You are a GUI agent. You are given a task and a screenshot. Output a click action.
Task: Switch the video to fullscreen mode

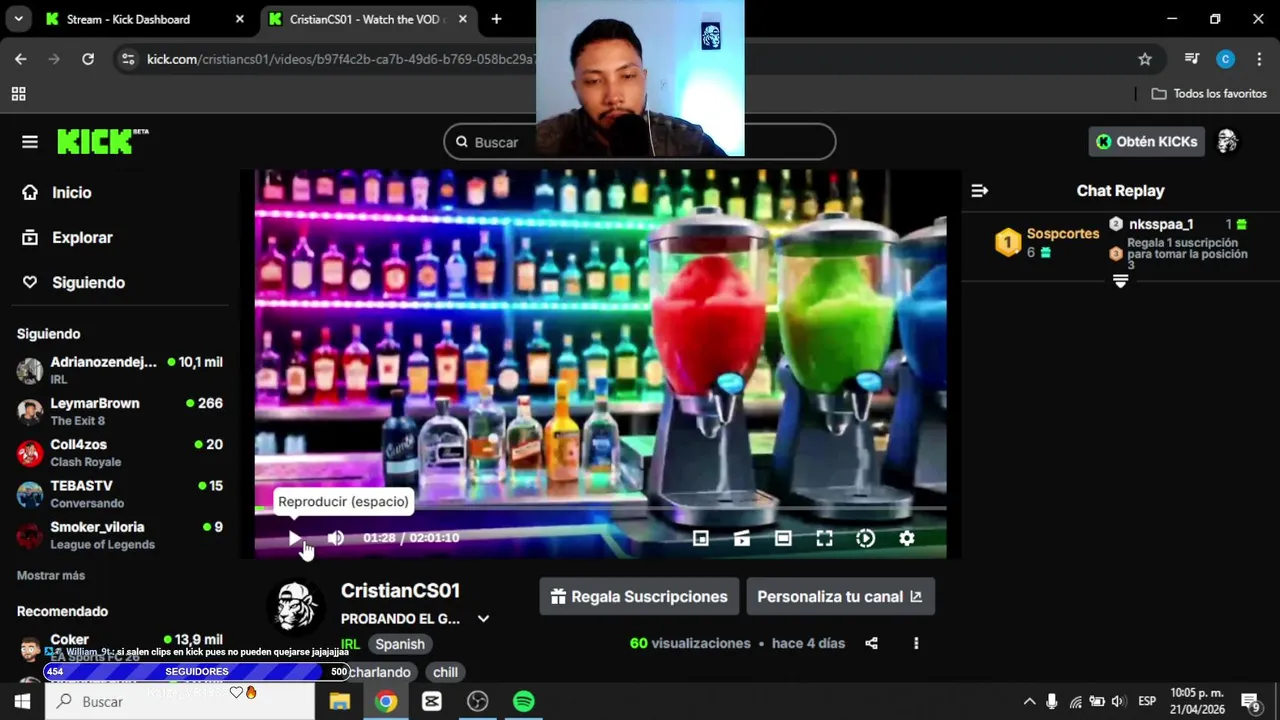[x=824, y=538]
